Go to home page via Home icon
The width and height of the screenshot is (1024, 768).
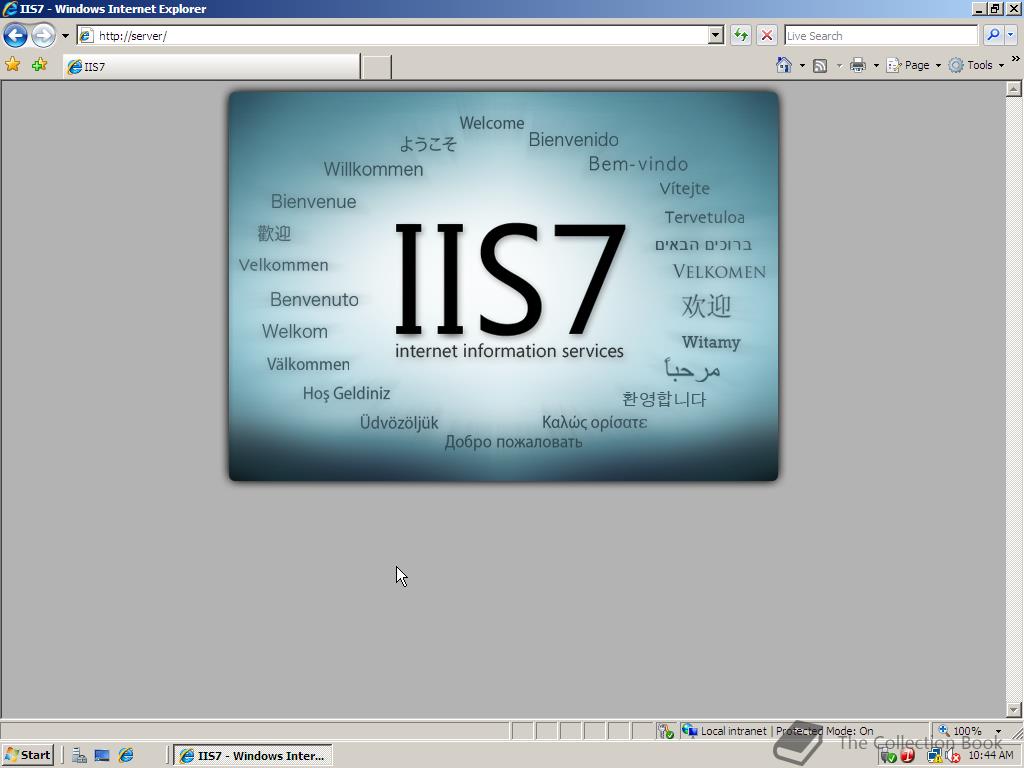coord(784,65)
